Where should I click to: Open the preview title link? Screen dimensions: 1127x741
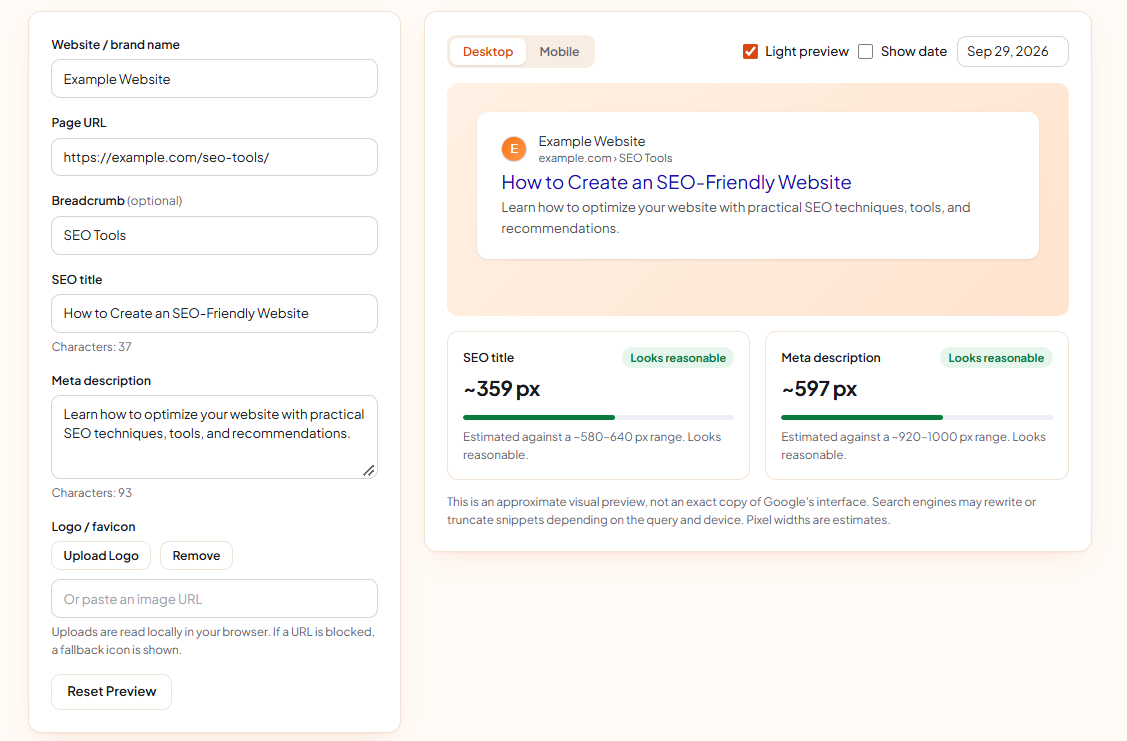(676, 183)
